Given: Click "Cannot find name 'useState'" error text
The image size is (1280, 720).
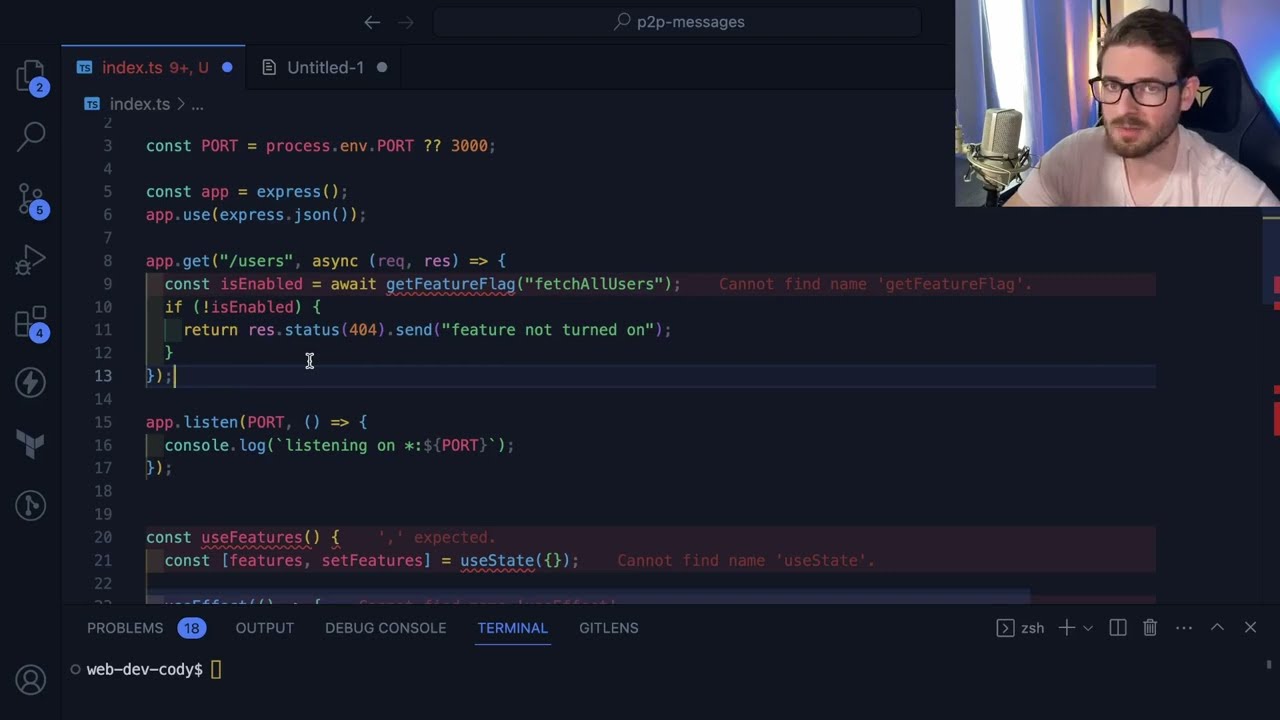Looking at the screenshot, I should (x=746, y=560).
